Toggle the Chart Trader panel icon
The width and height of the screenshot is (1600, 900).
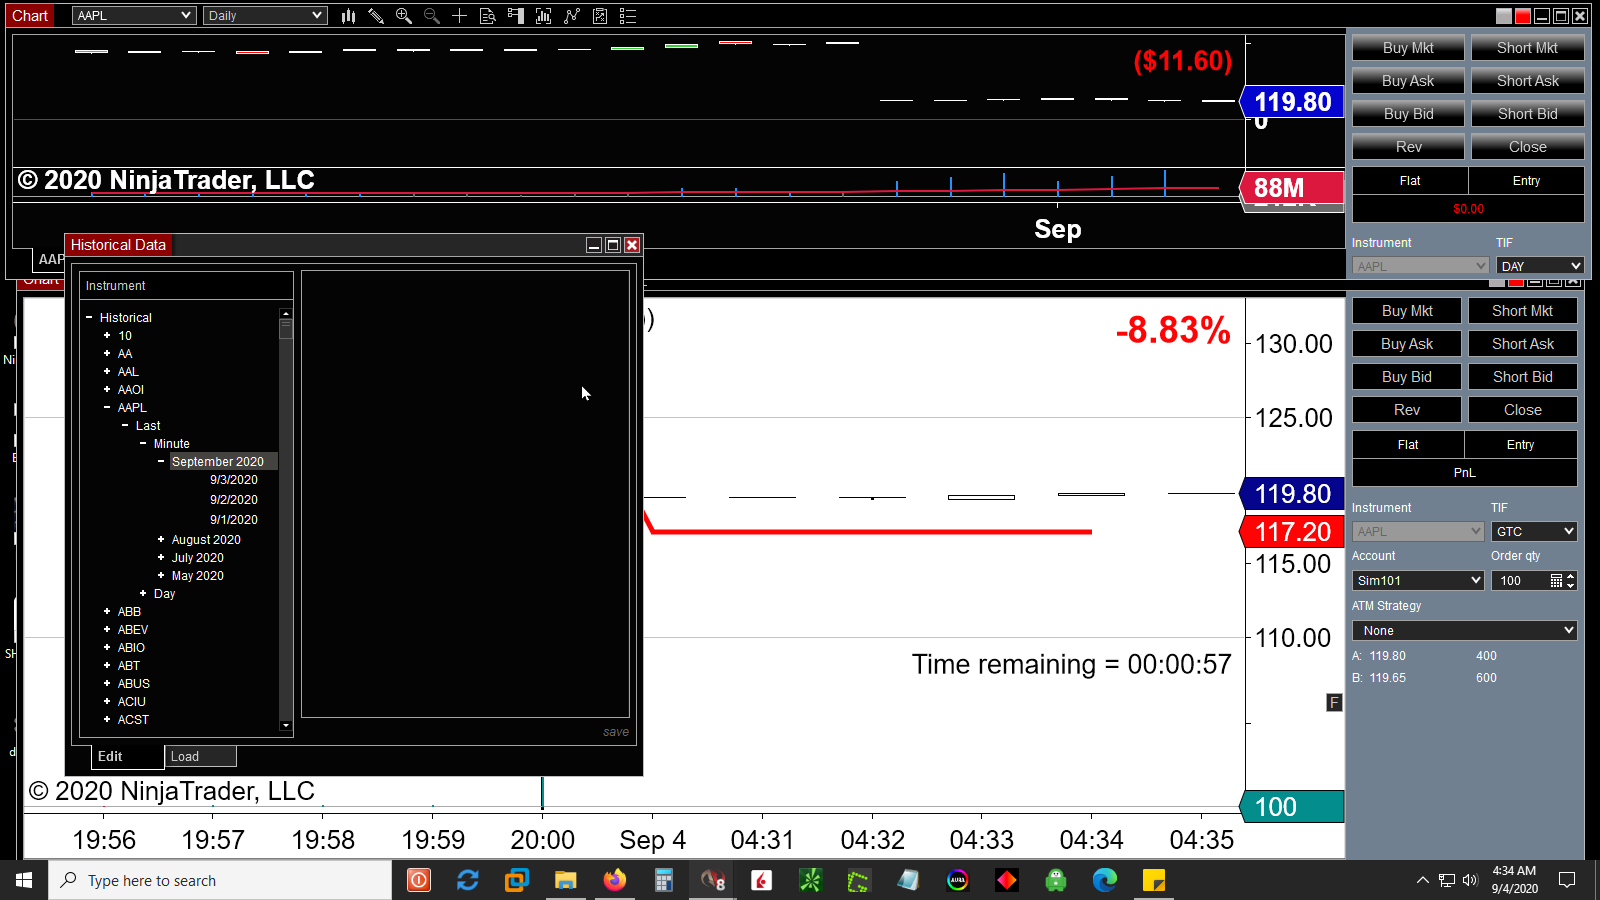tap(516, 16)
